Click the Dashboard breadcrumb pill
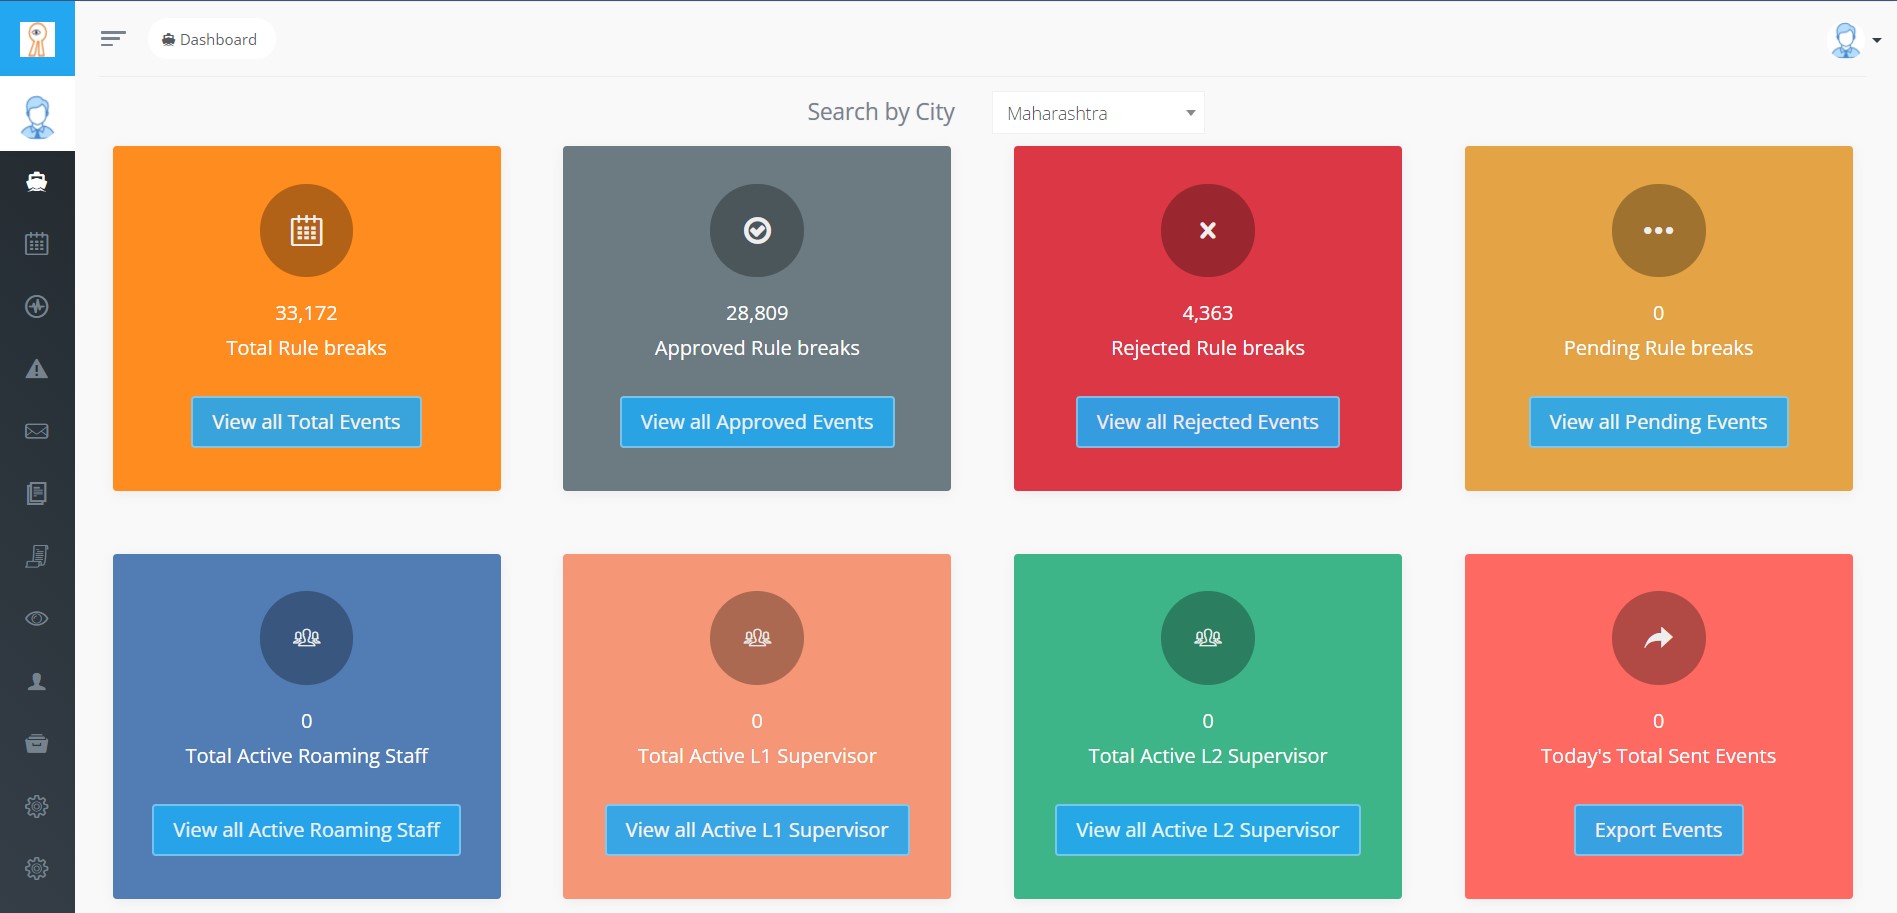The height and width of the screenshot is (913, 1897). (x=211, y=39)
